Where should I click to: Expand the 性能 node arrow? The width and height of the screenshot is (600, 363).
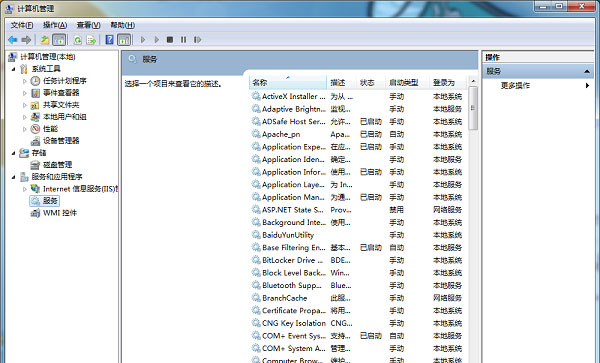pos(25,129)
